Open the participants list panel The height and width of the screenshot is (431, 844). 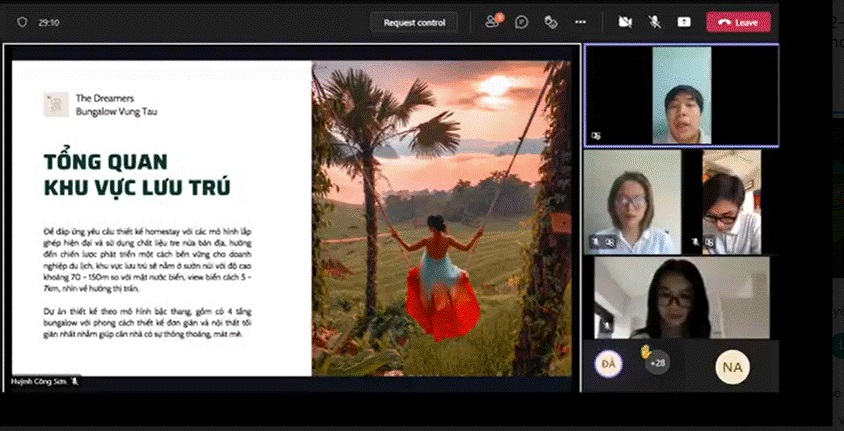(492, 22)
